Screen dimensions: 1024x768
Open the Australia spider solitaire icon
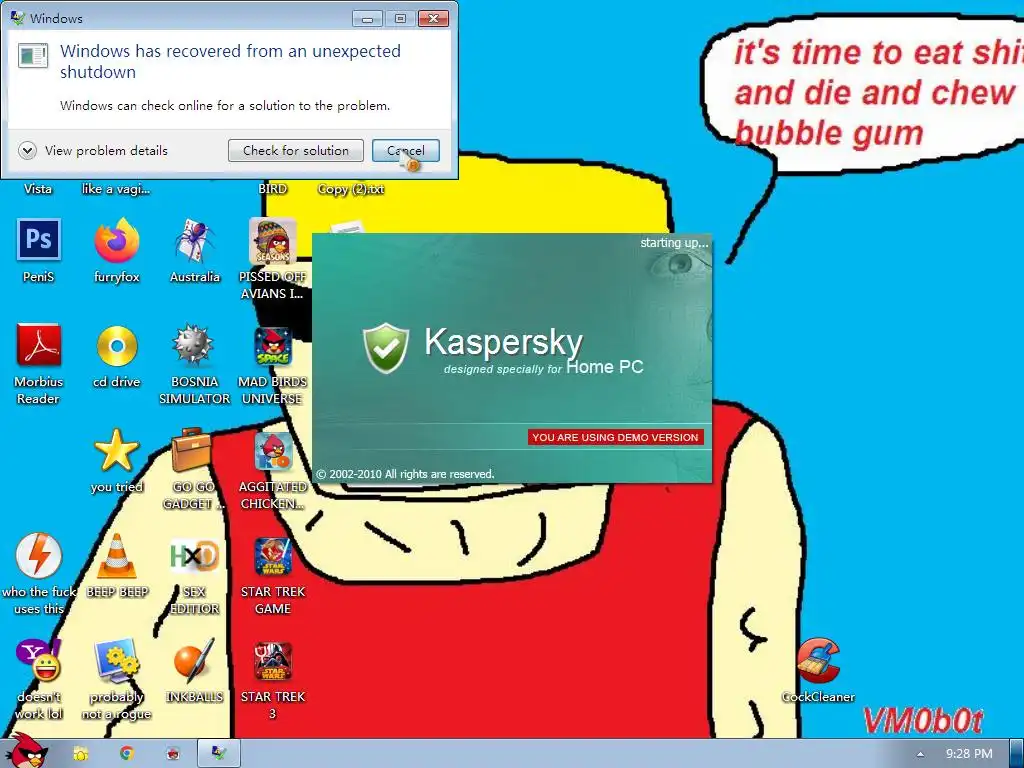click(x=195, y=241)
